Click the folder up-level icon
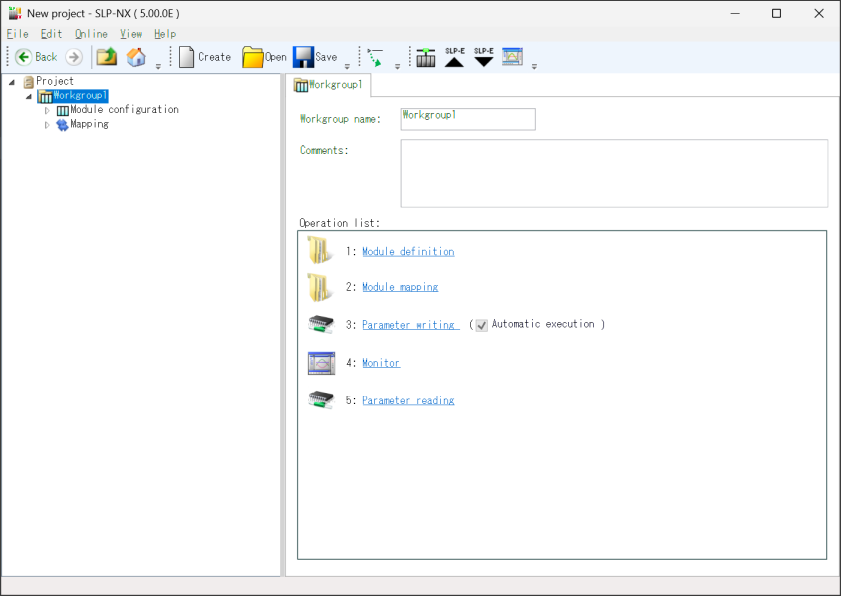841x596 pixels. coord(107,57)
